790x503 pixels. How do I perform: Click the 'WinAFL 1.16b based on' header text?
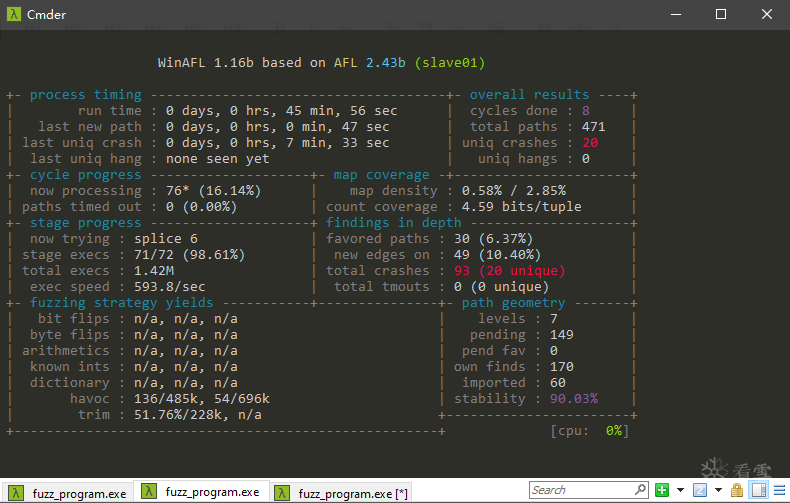pos(241,62)
